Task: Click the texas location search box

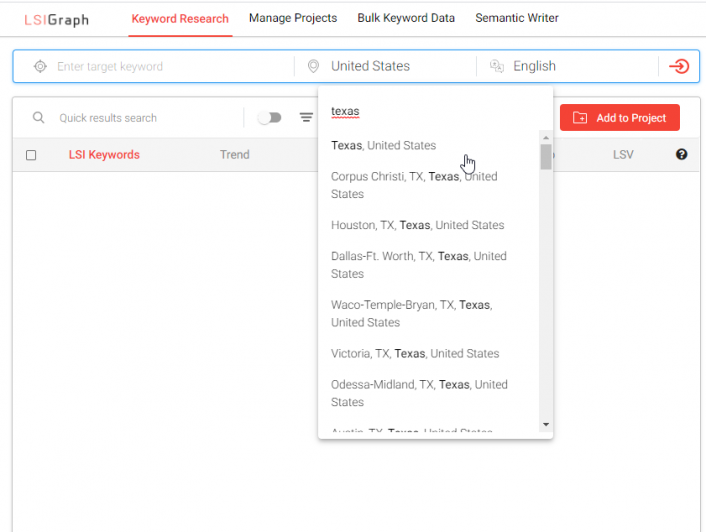Action: click(x=434, y=111)
